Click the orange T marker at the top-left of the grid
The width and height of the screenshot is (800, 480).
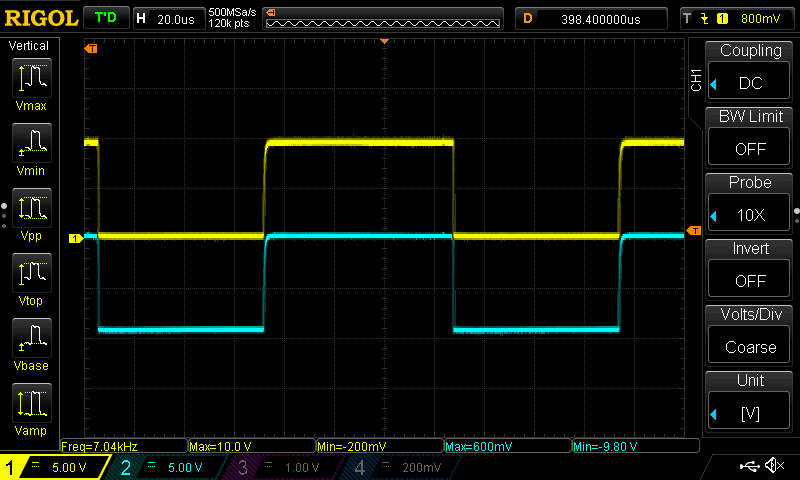coord(91,48)
